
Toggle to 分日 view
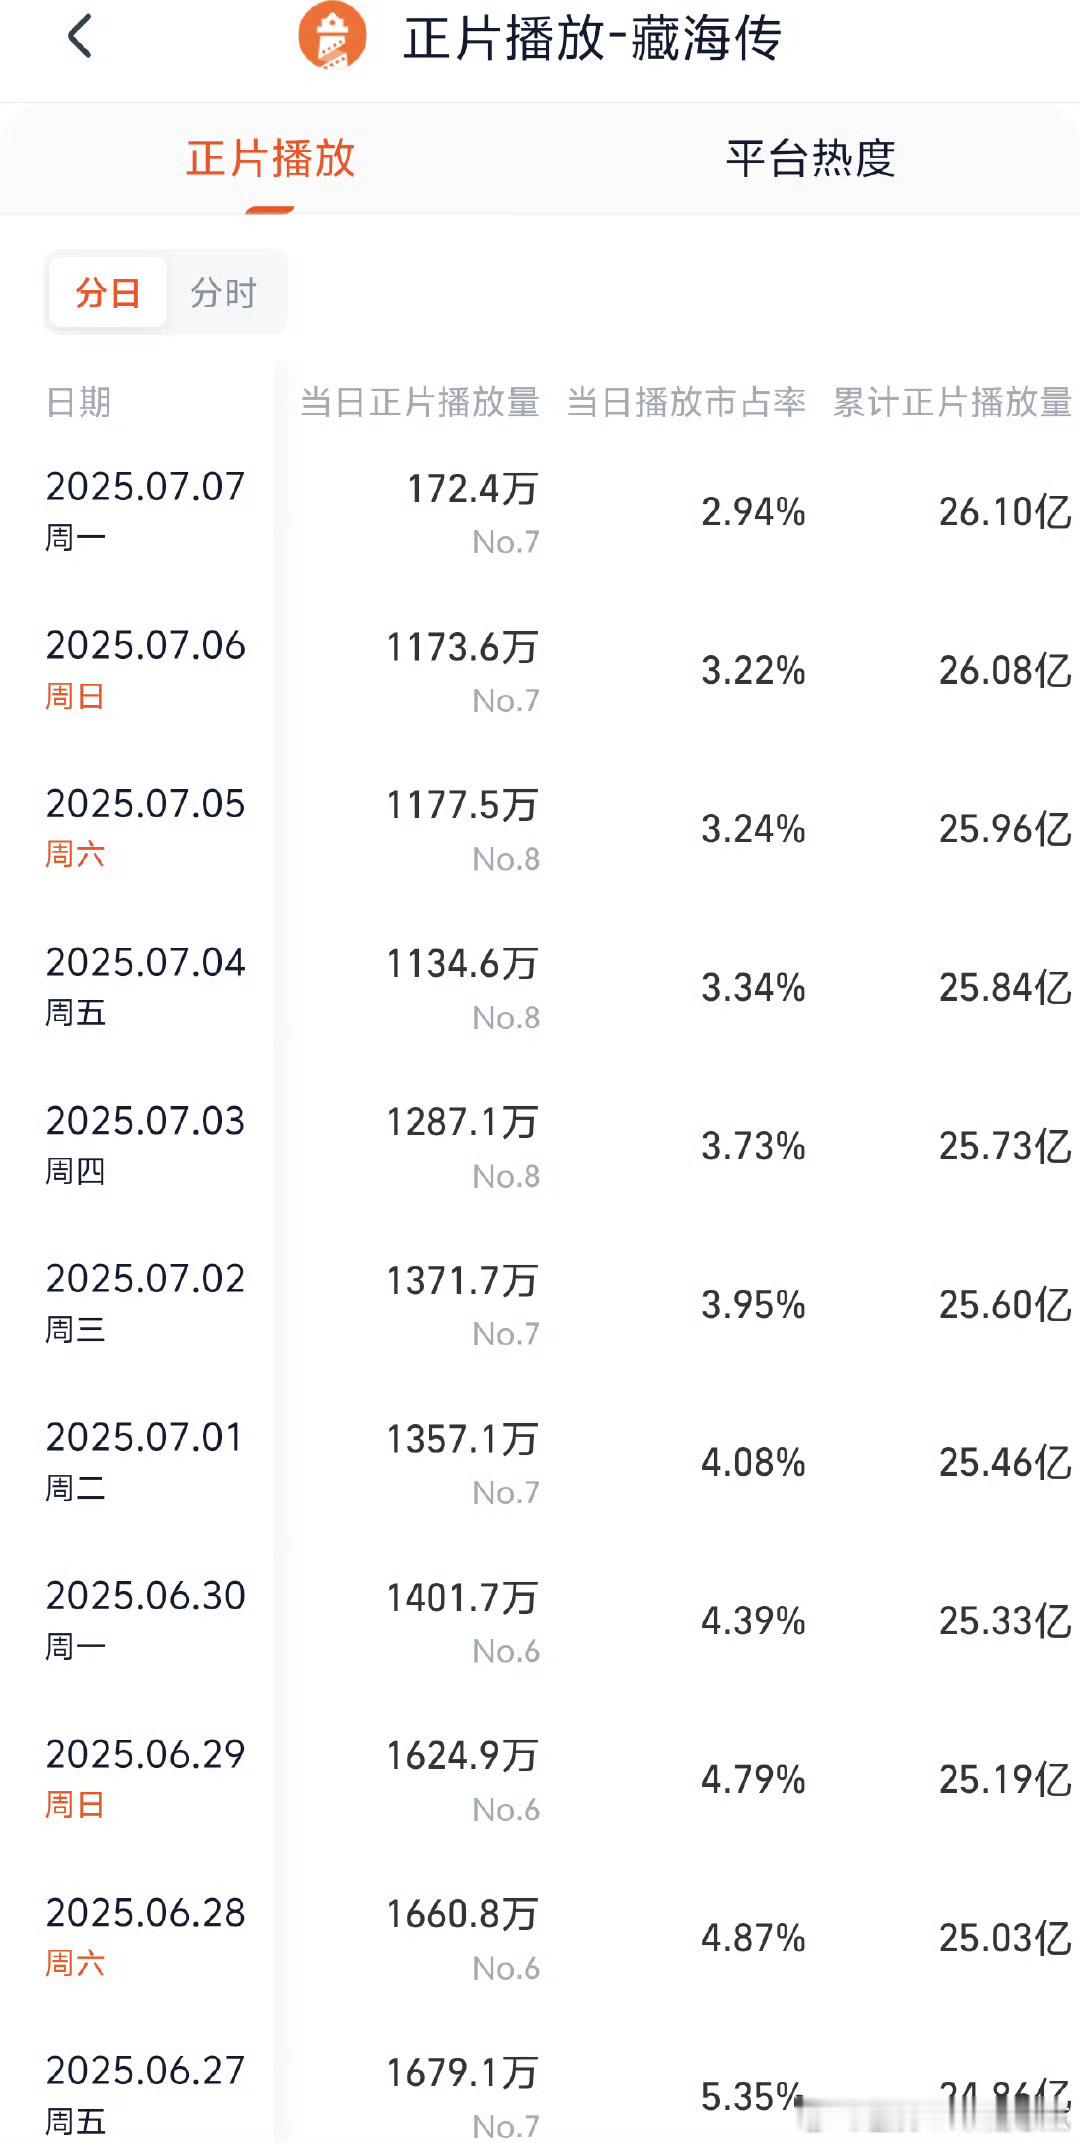107,292
